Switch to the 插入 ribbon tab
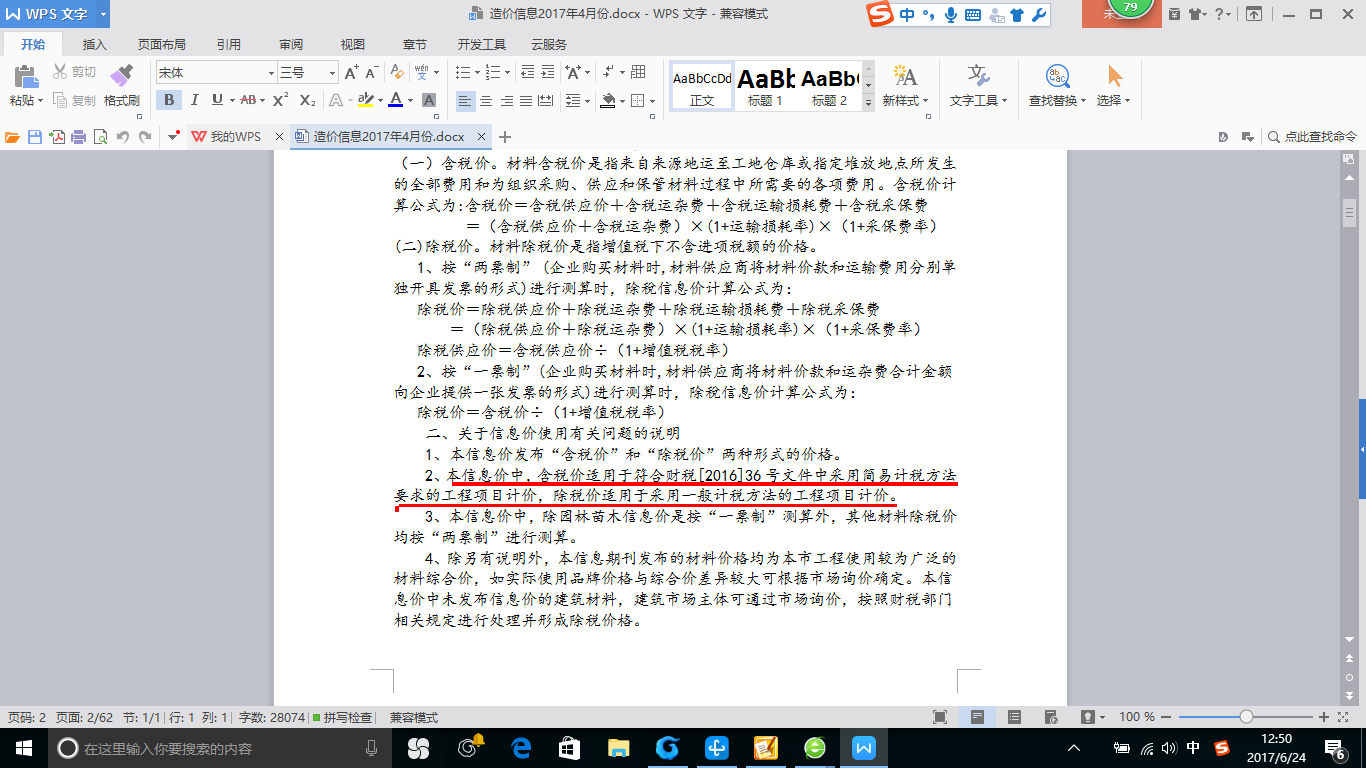Screen dimensions: 1366x768 95,44
